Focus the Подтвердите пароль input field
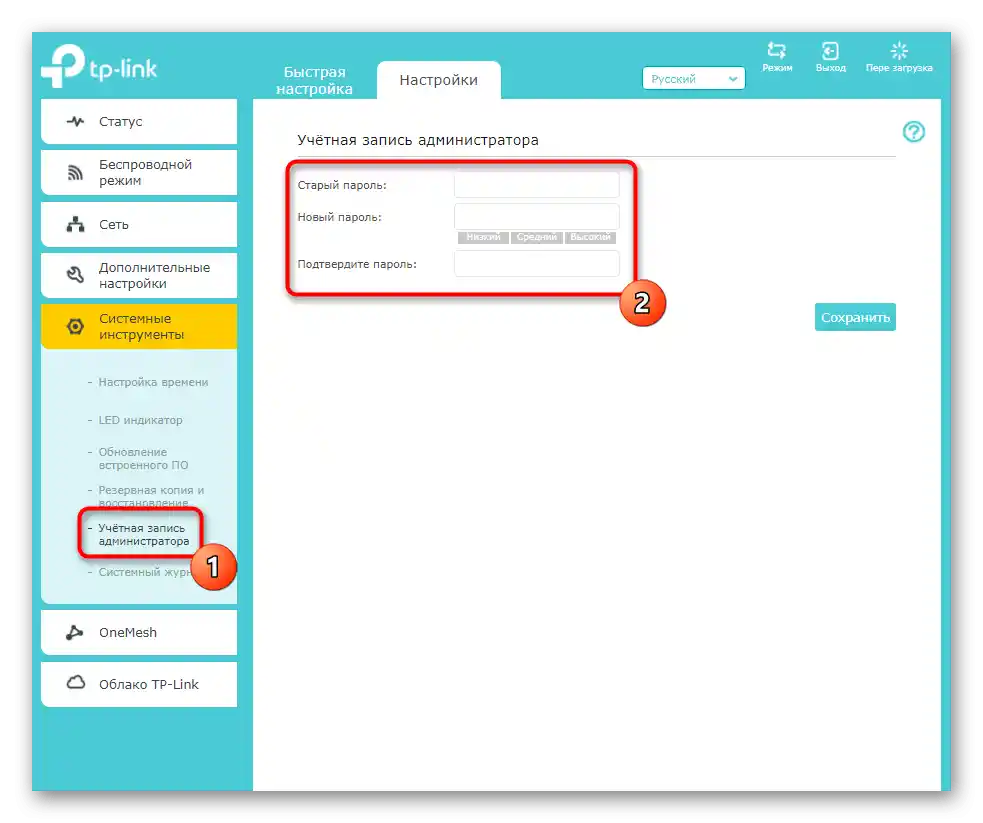The width and height of the screenshot is (983, 823). pyautogui.click(x=537, y=264)
